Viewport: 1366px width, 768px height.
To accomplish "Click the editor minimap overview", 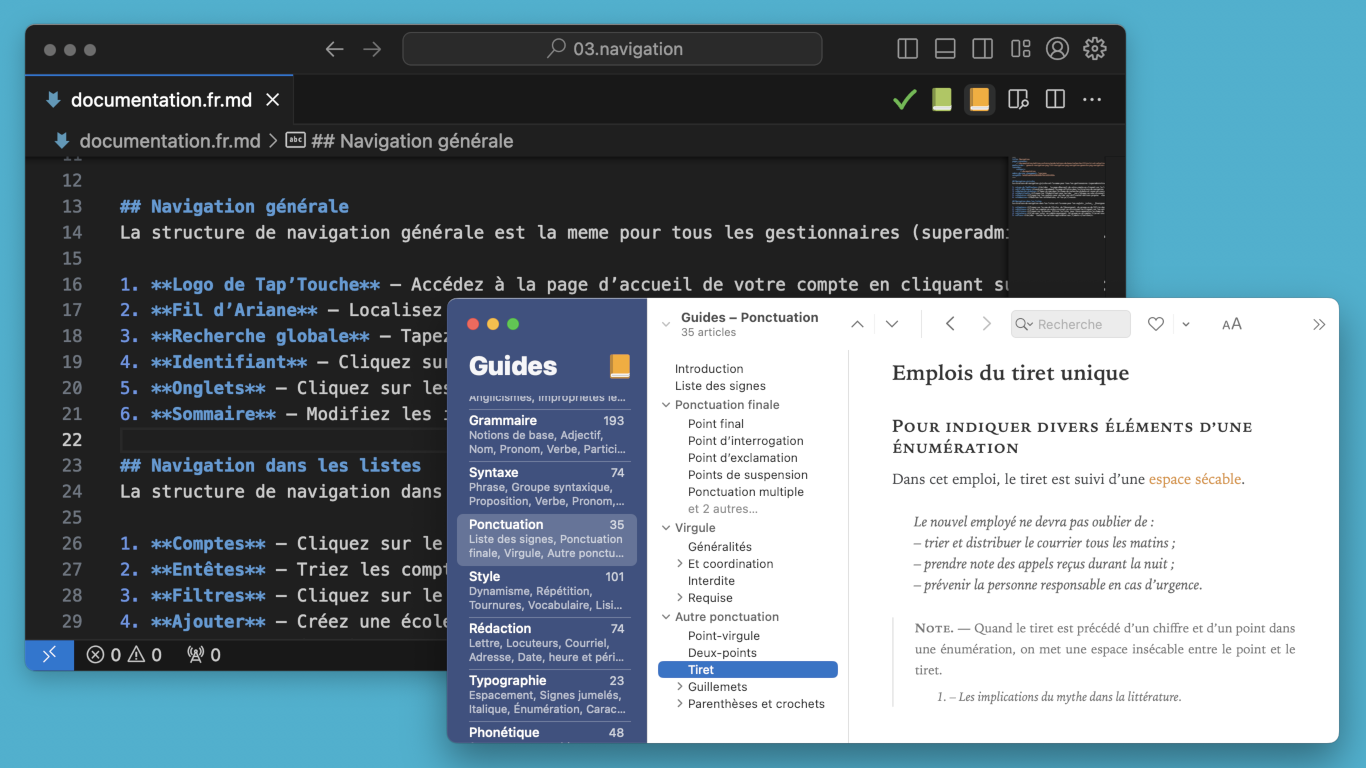I will 1056,190.
